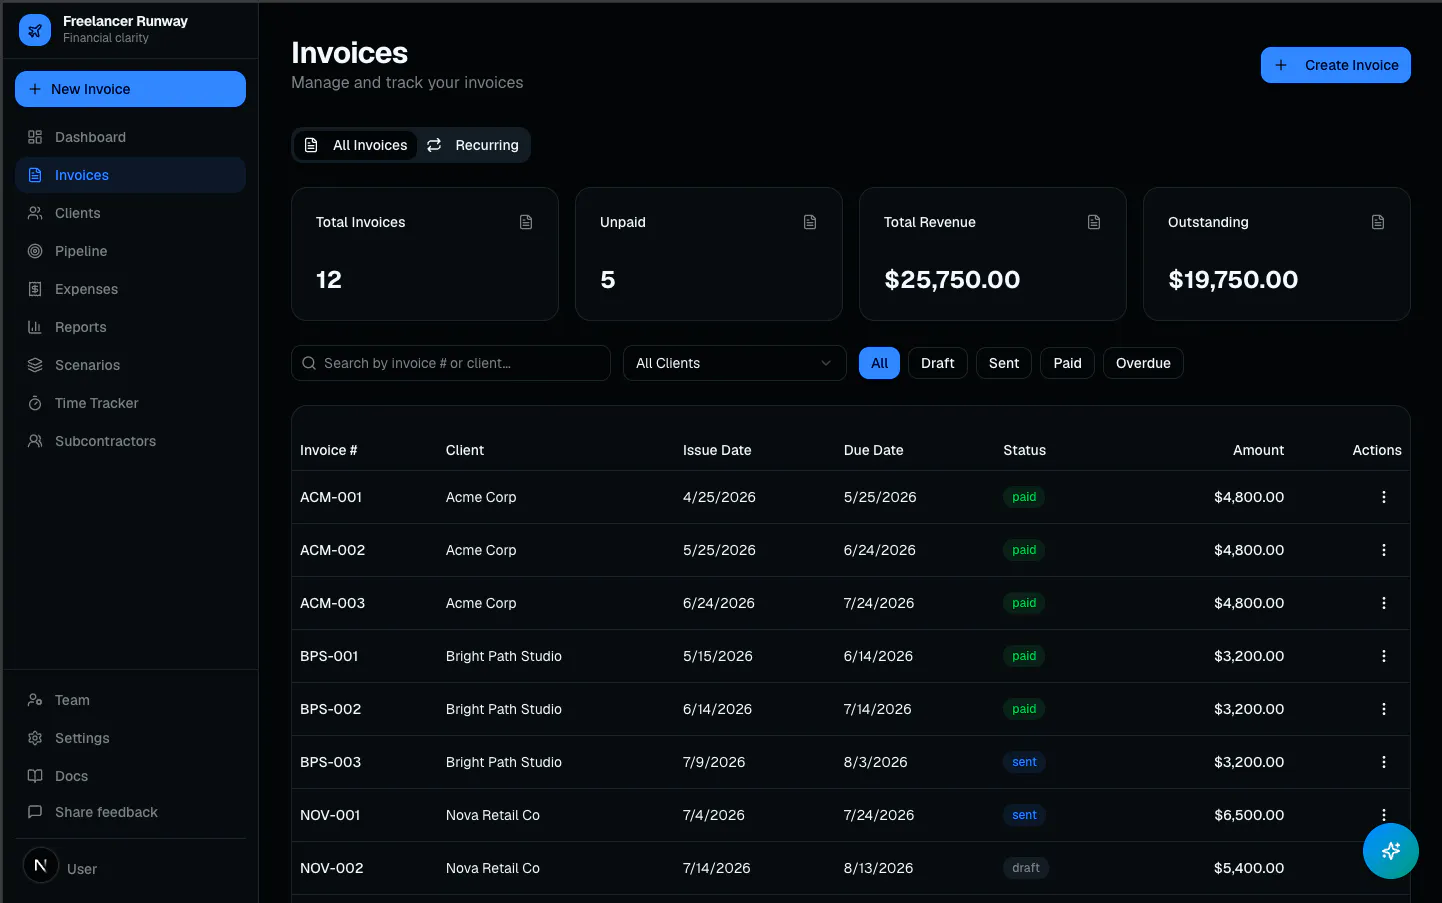Click the NOV-002 invoice number
1442x903 pixels.
[x=332, y=868]
